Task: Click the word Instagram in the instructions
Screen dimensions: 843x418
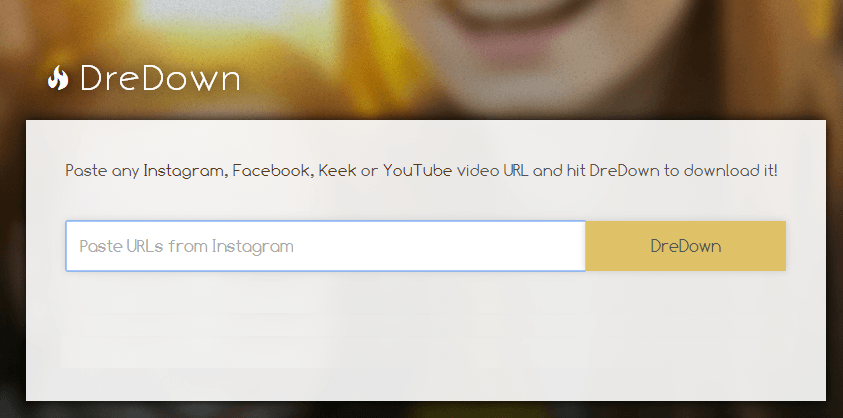Action: [x=185, y=171]
